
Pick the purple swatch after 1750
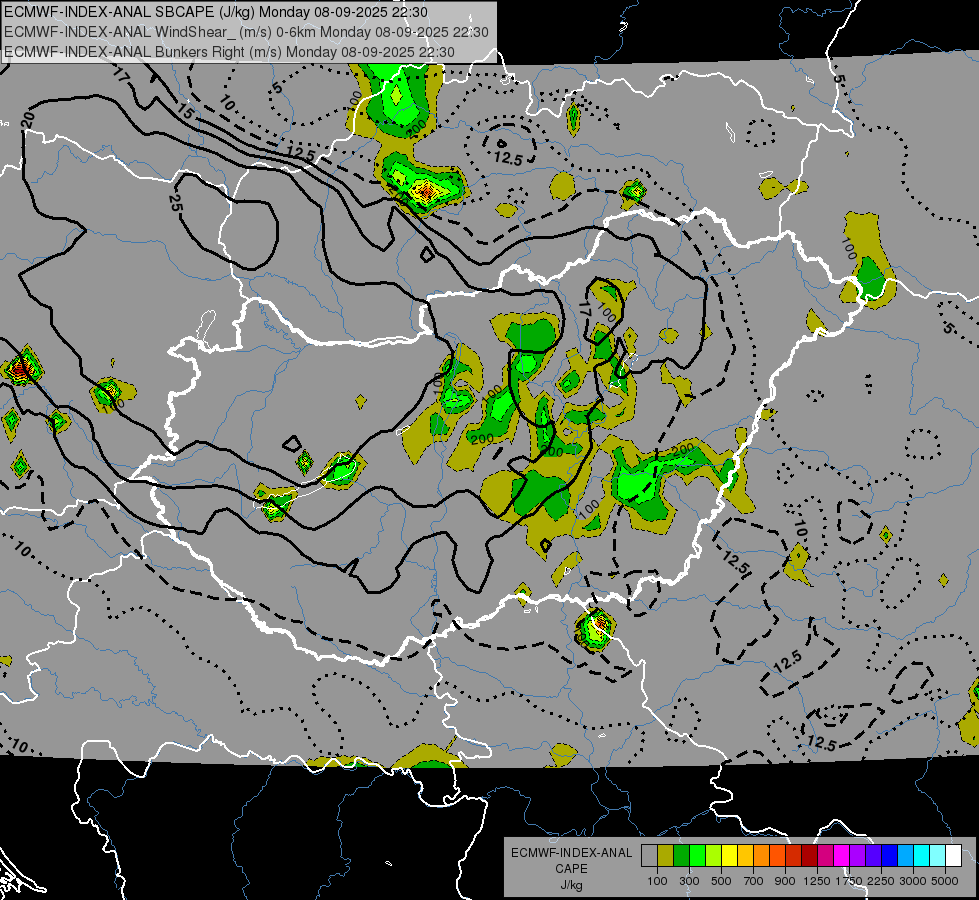coord(857,855)
